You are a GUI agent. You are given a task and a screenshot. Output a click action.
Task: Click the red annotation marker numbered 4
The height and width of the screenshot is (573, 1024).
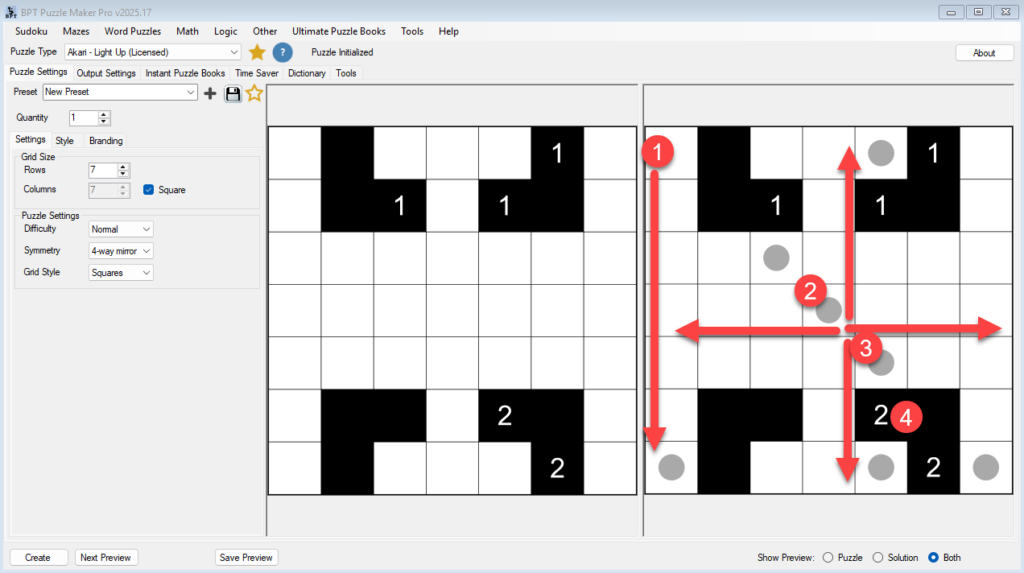coord(907,415)
